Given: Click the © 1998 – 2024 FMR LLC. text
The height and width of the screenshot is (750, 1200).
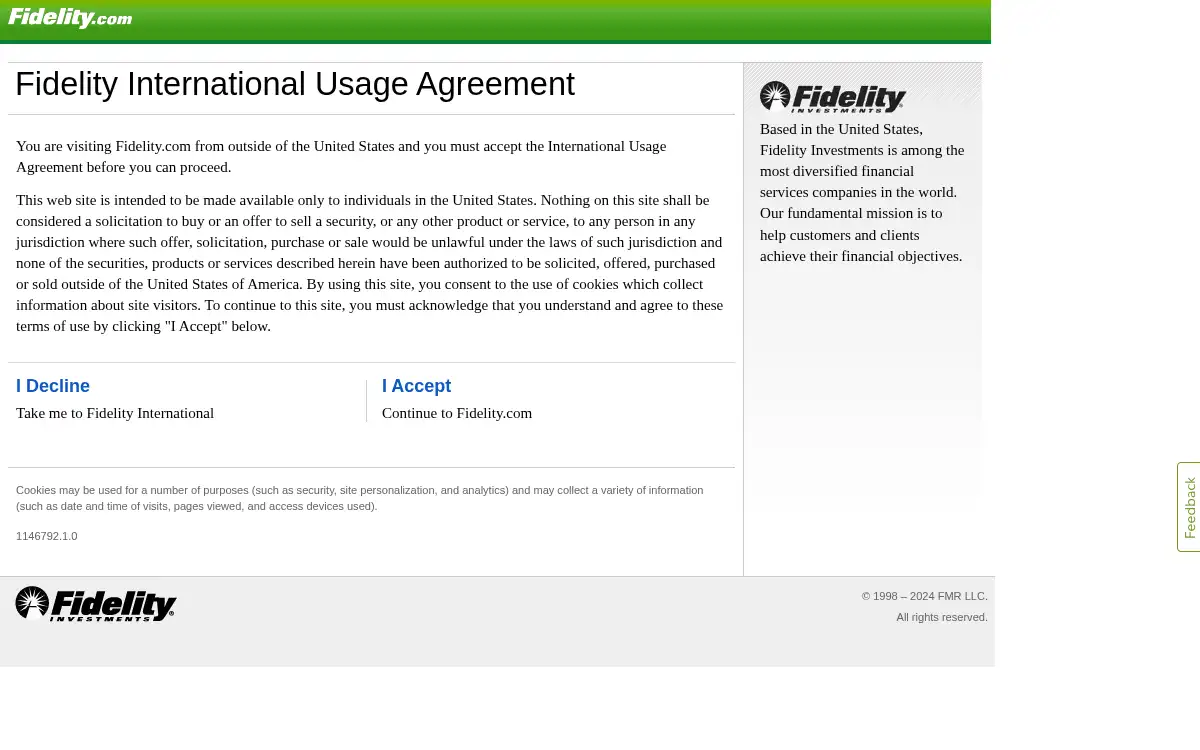Looking at the screenshot, I should coord(925,596).
